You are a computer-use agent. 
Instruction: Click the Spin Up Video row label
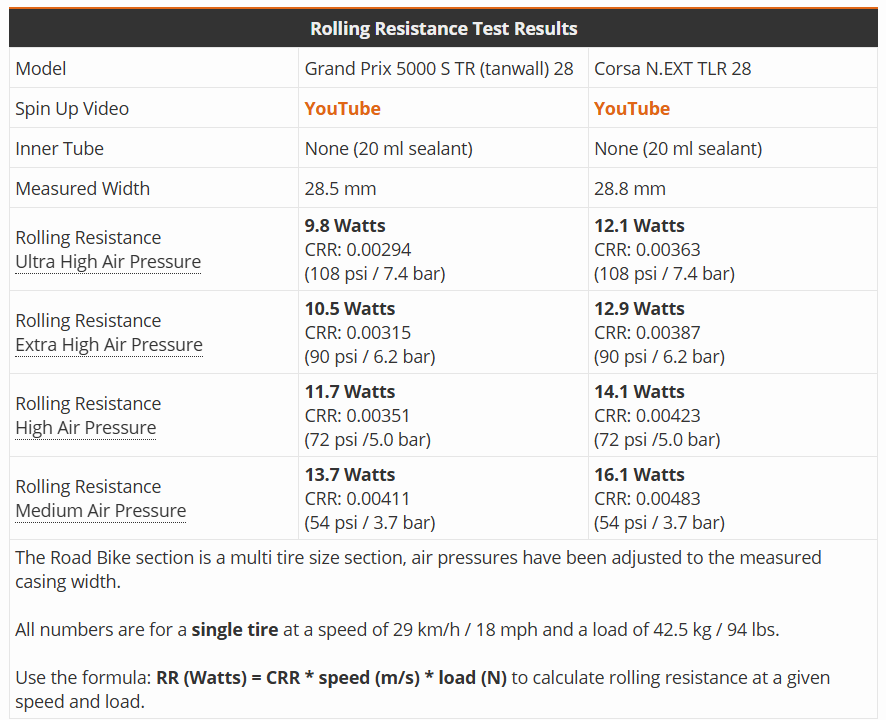72,109
